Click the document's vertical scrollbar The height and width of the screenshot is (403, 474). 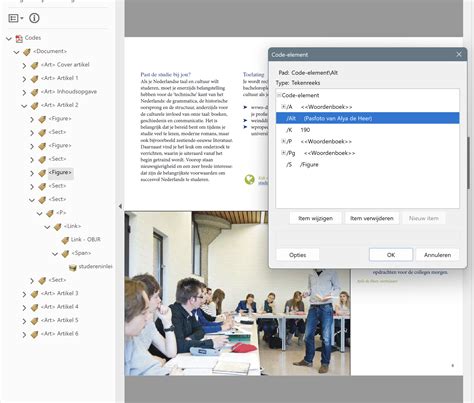(x=468, y=163)
